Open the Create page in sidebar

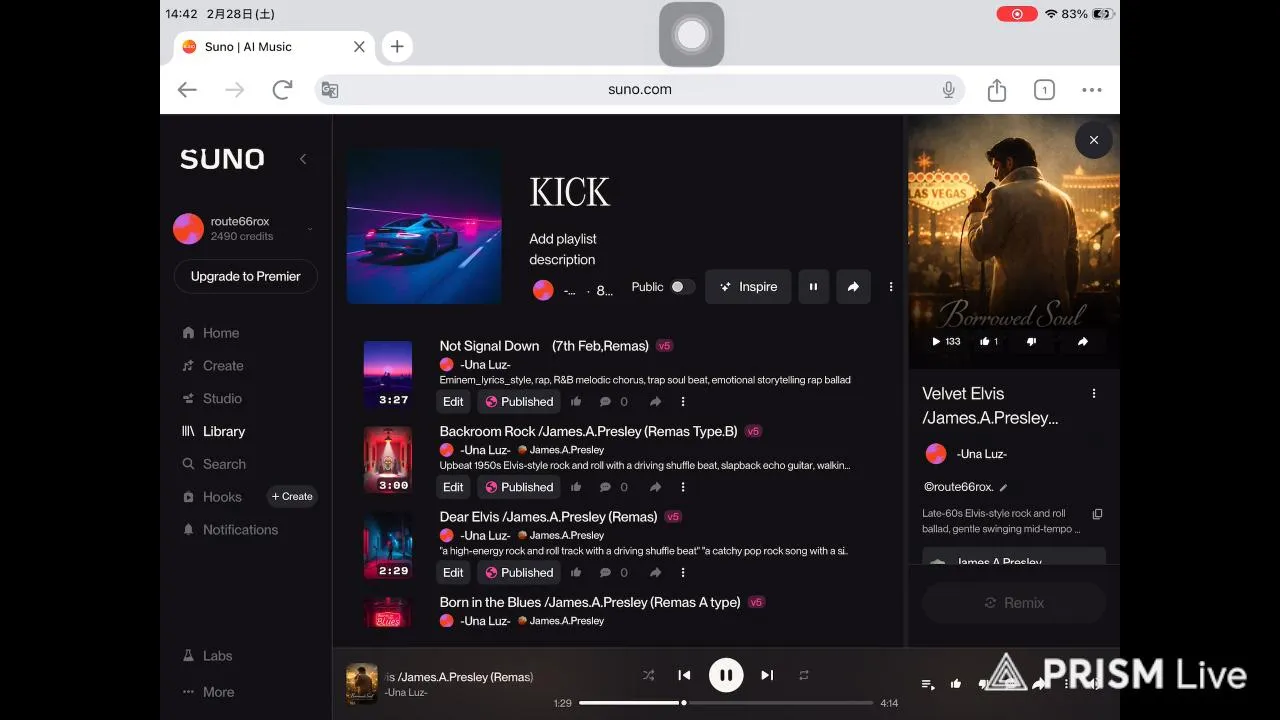pos(213,366)
